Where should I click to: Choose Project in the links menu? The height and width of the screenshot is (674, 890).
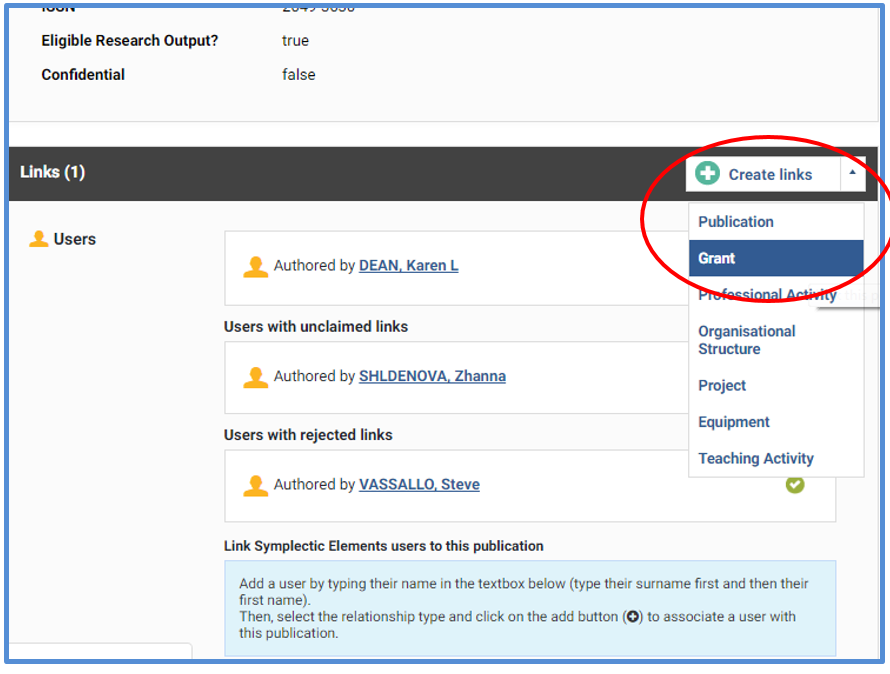pos(722,386)
